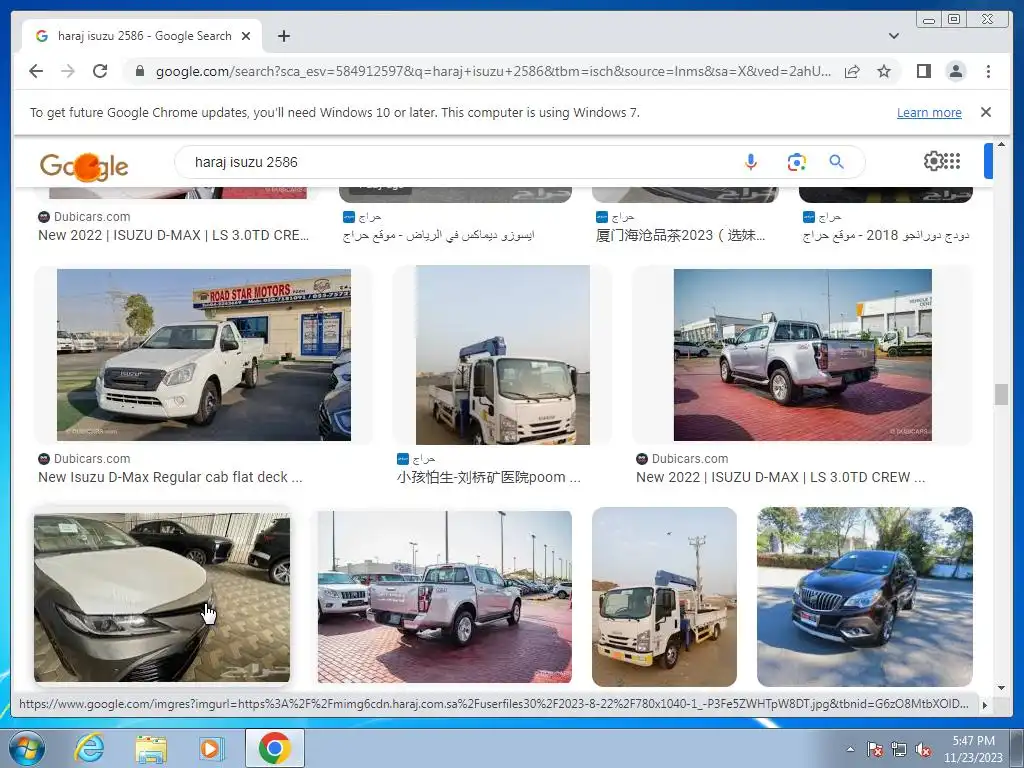1024x768 pixels.
Task: Open silver pickup rear view image, bottom row
Action: click(445, 597)
